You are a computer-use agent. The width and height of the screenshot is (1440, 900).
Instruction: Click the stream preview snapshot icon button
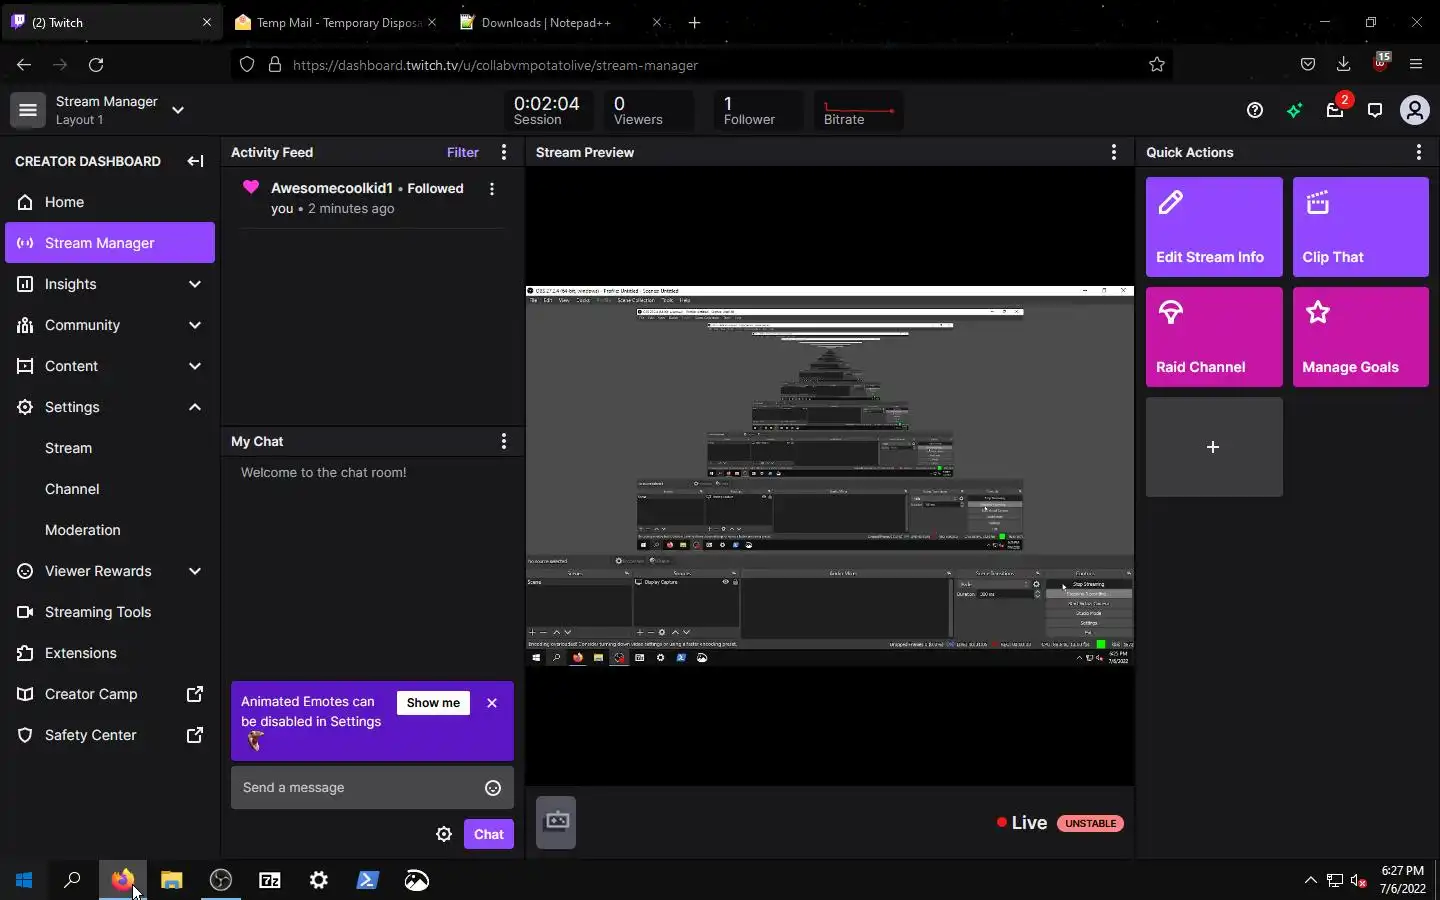click(556, 822)
